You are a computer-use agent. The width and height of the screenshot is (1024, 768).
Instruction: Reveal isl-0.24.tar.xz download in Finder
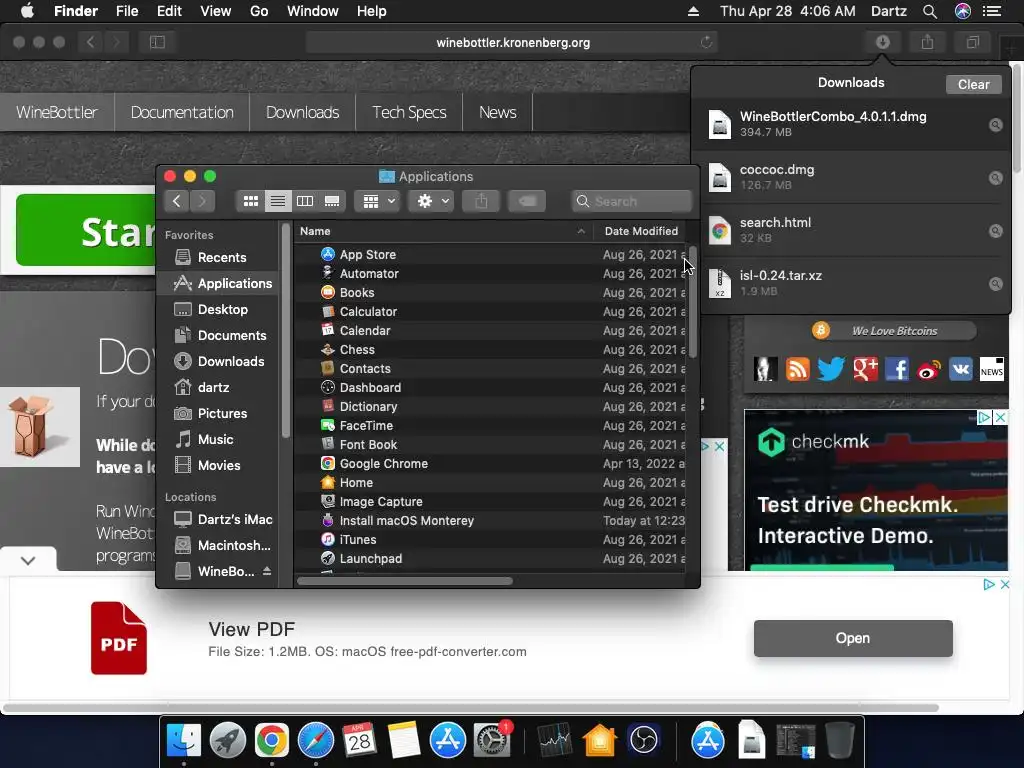click(x=995, y=283)
